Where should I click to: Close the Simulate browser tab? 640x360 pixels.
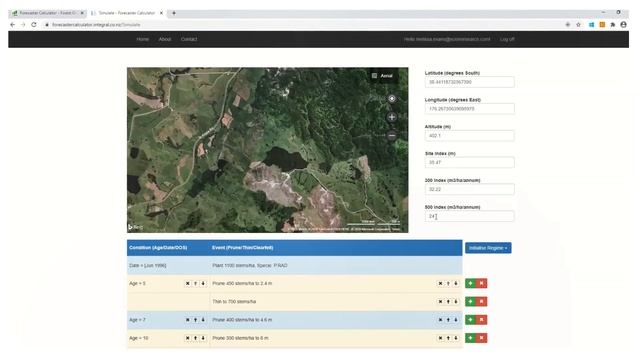(x=161, y=13)
